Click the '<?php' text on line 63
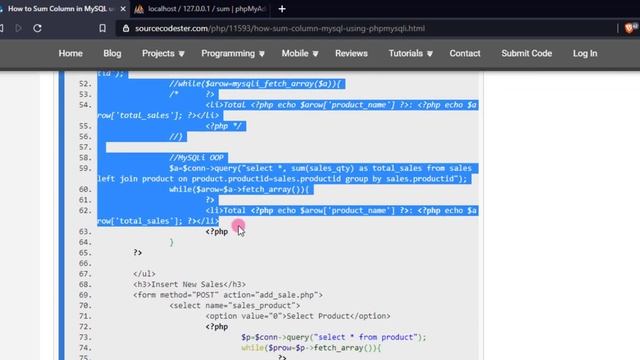 (217, 231)
